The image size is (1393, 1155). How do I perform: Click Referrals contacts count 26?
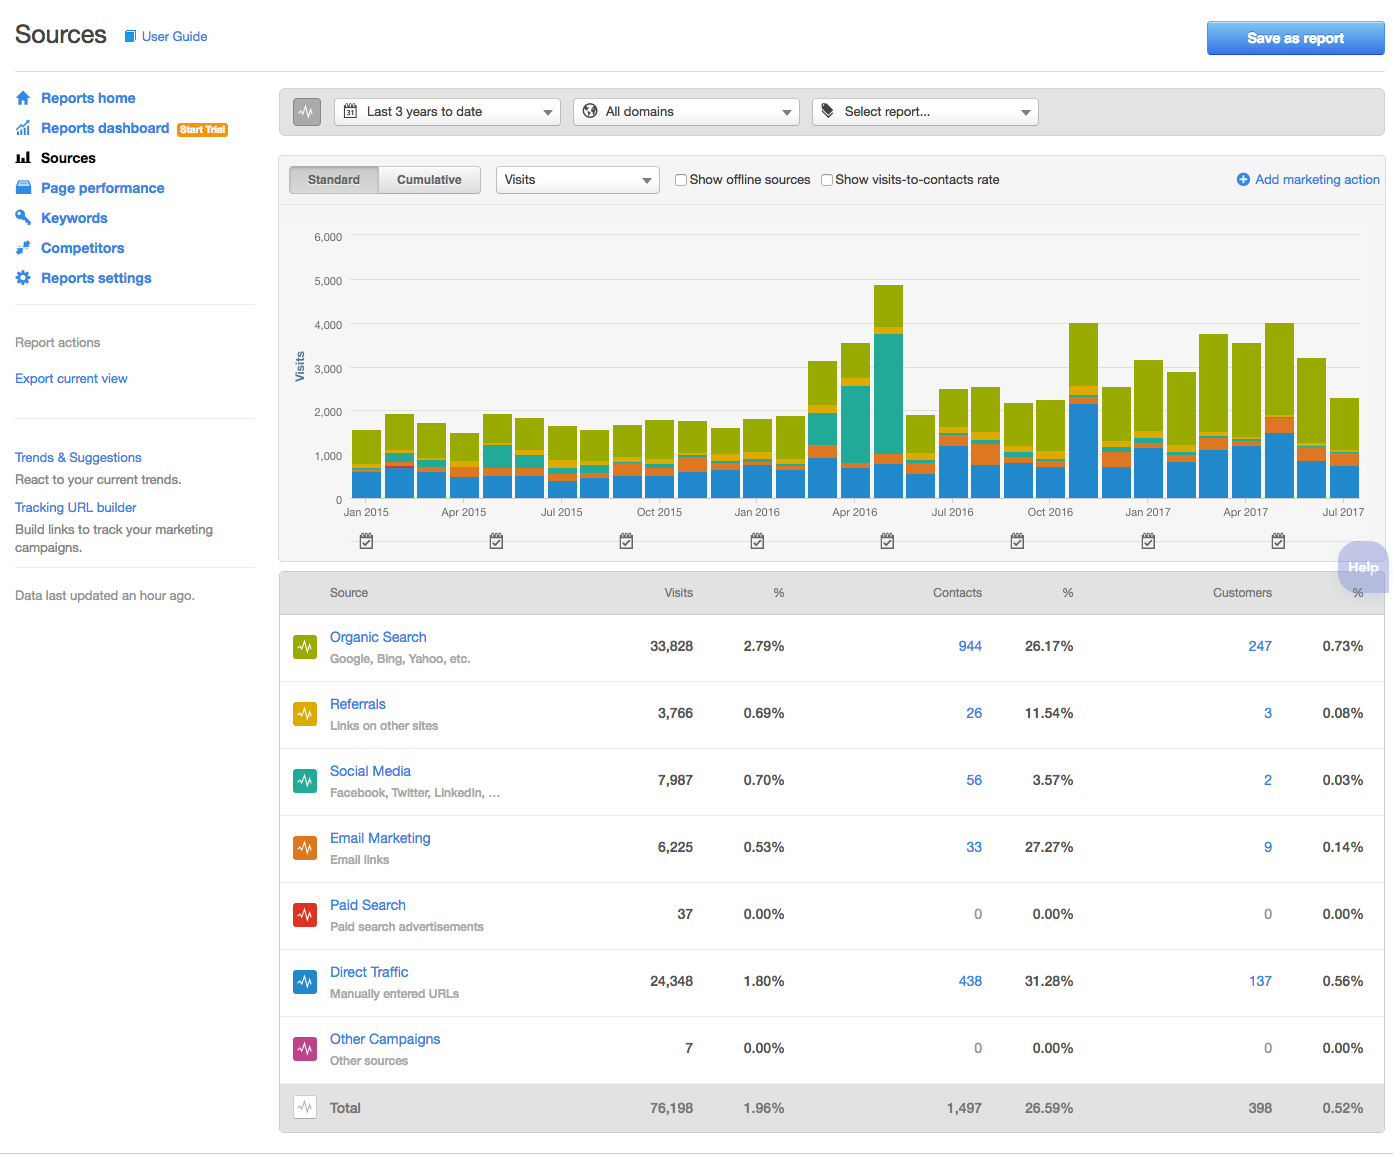pos(974,713)
